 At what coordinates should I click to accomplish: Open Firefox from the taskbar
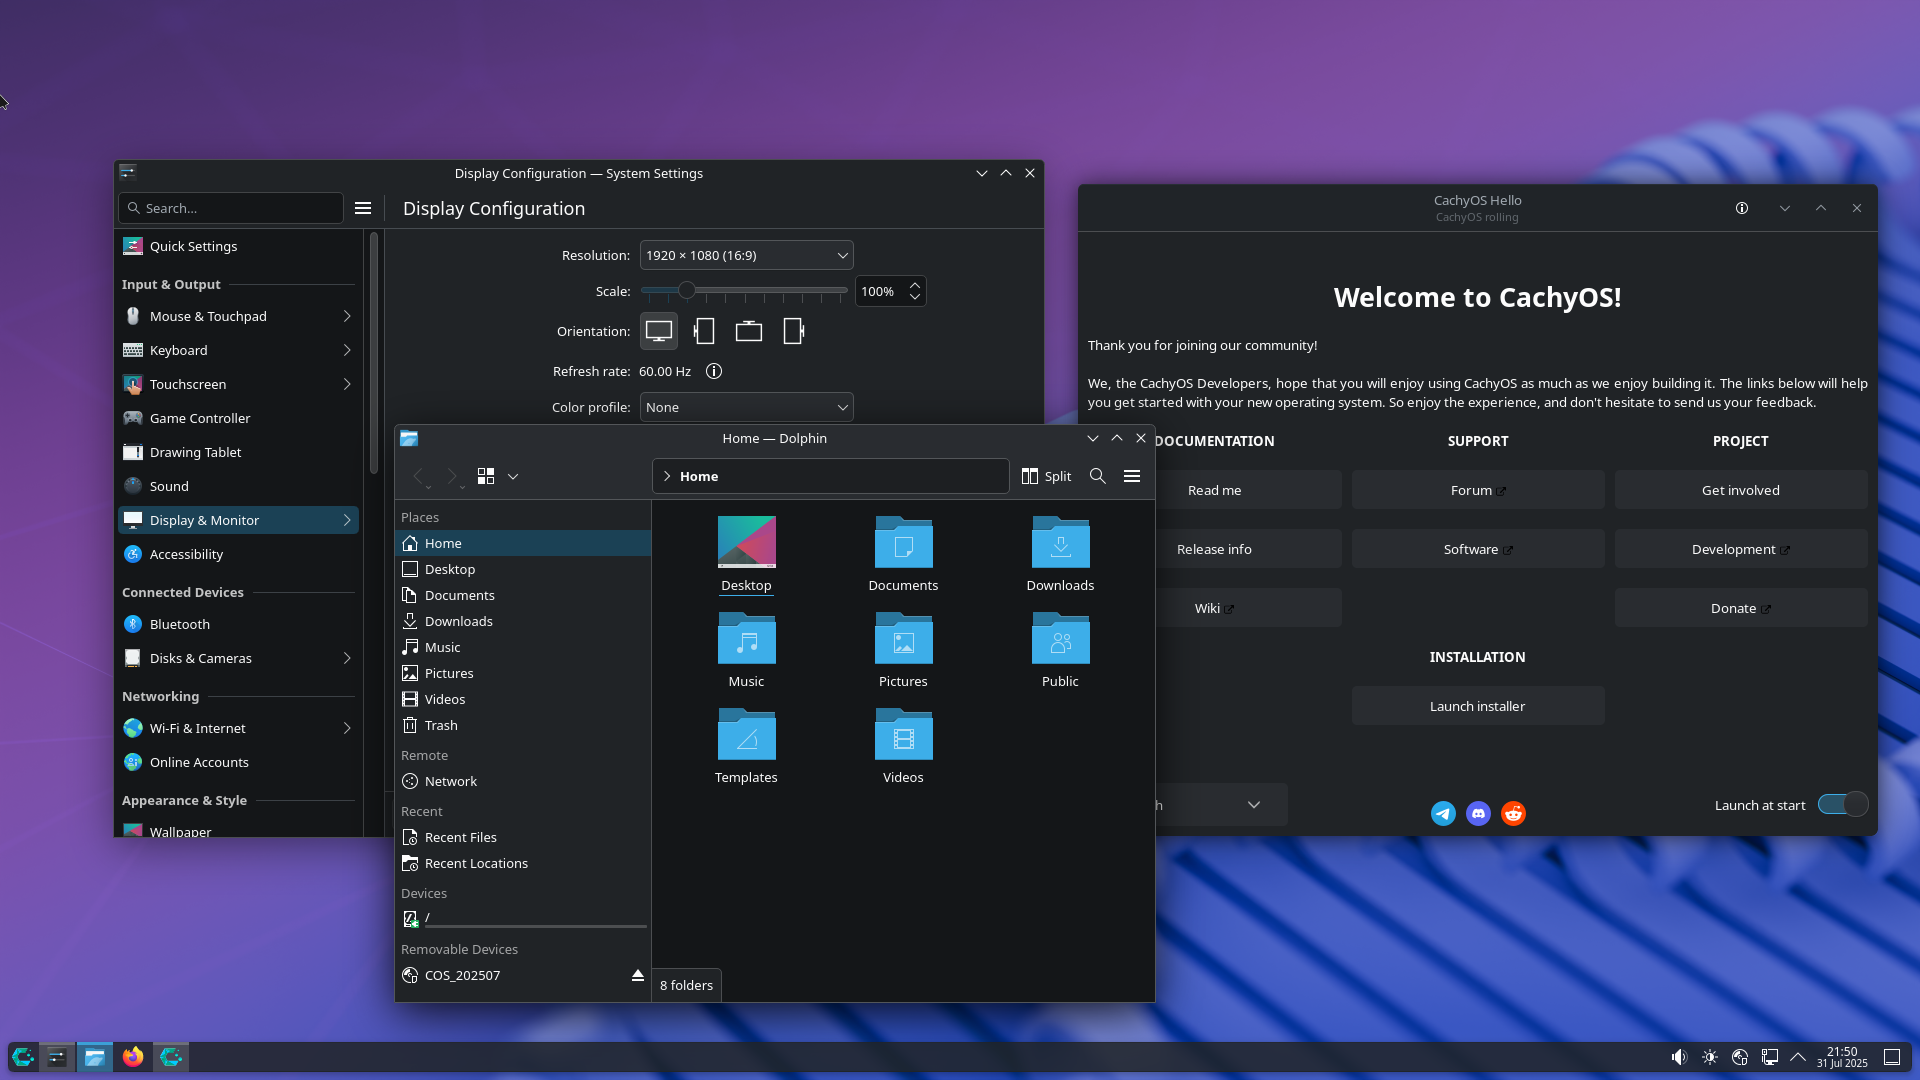(x=133, y=1057)
